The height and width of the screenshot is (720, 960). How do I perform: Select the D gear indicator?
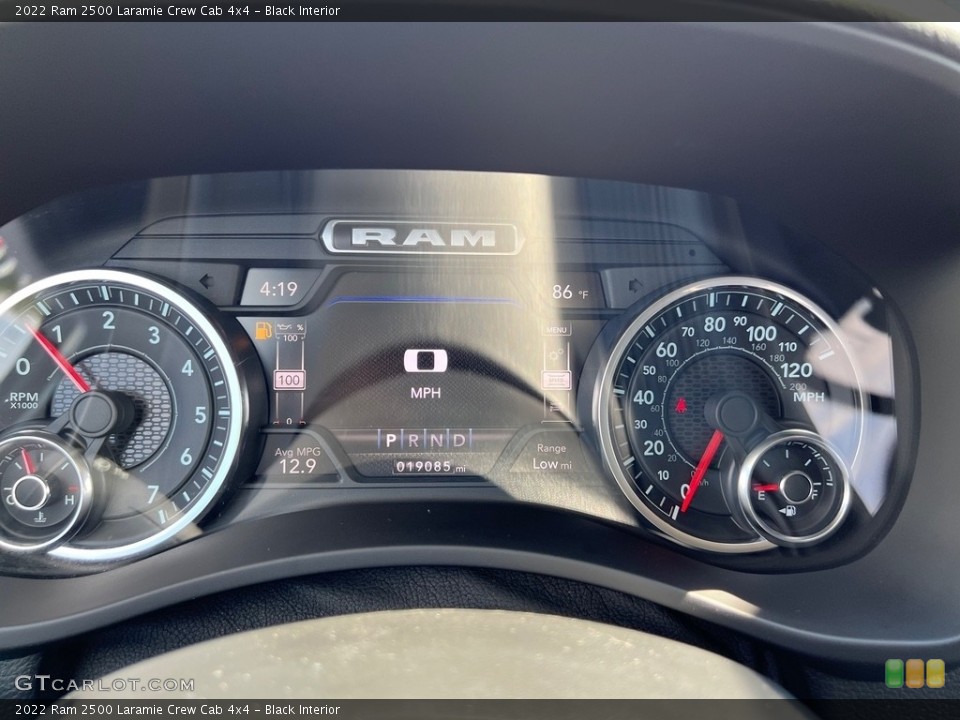459,440
